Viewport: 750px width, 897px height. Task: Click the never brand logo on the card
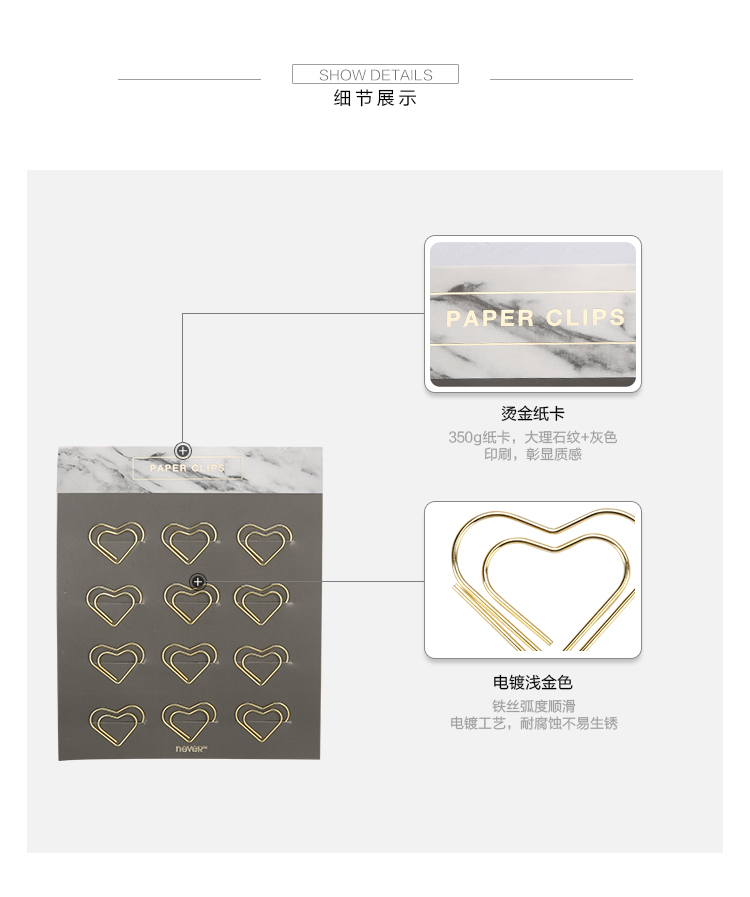click(191, 748)
